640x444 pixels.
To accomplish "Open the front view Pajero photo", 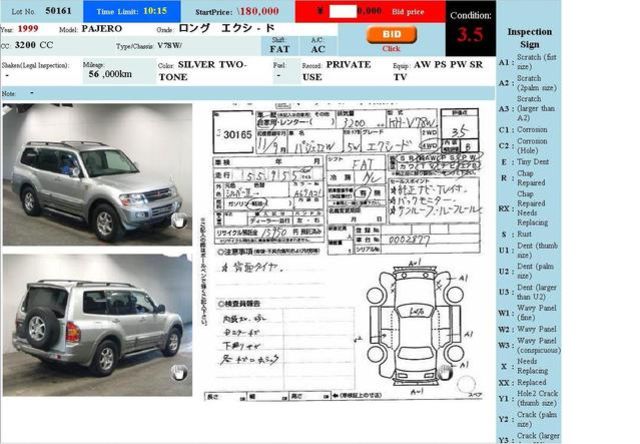I will [97, 174].
